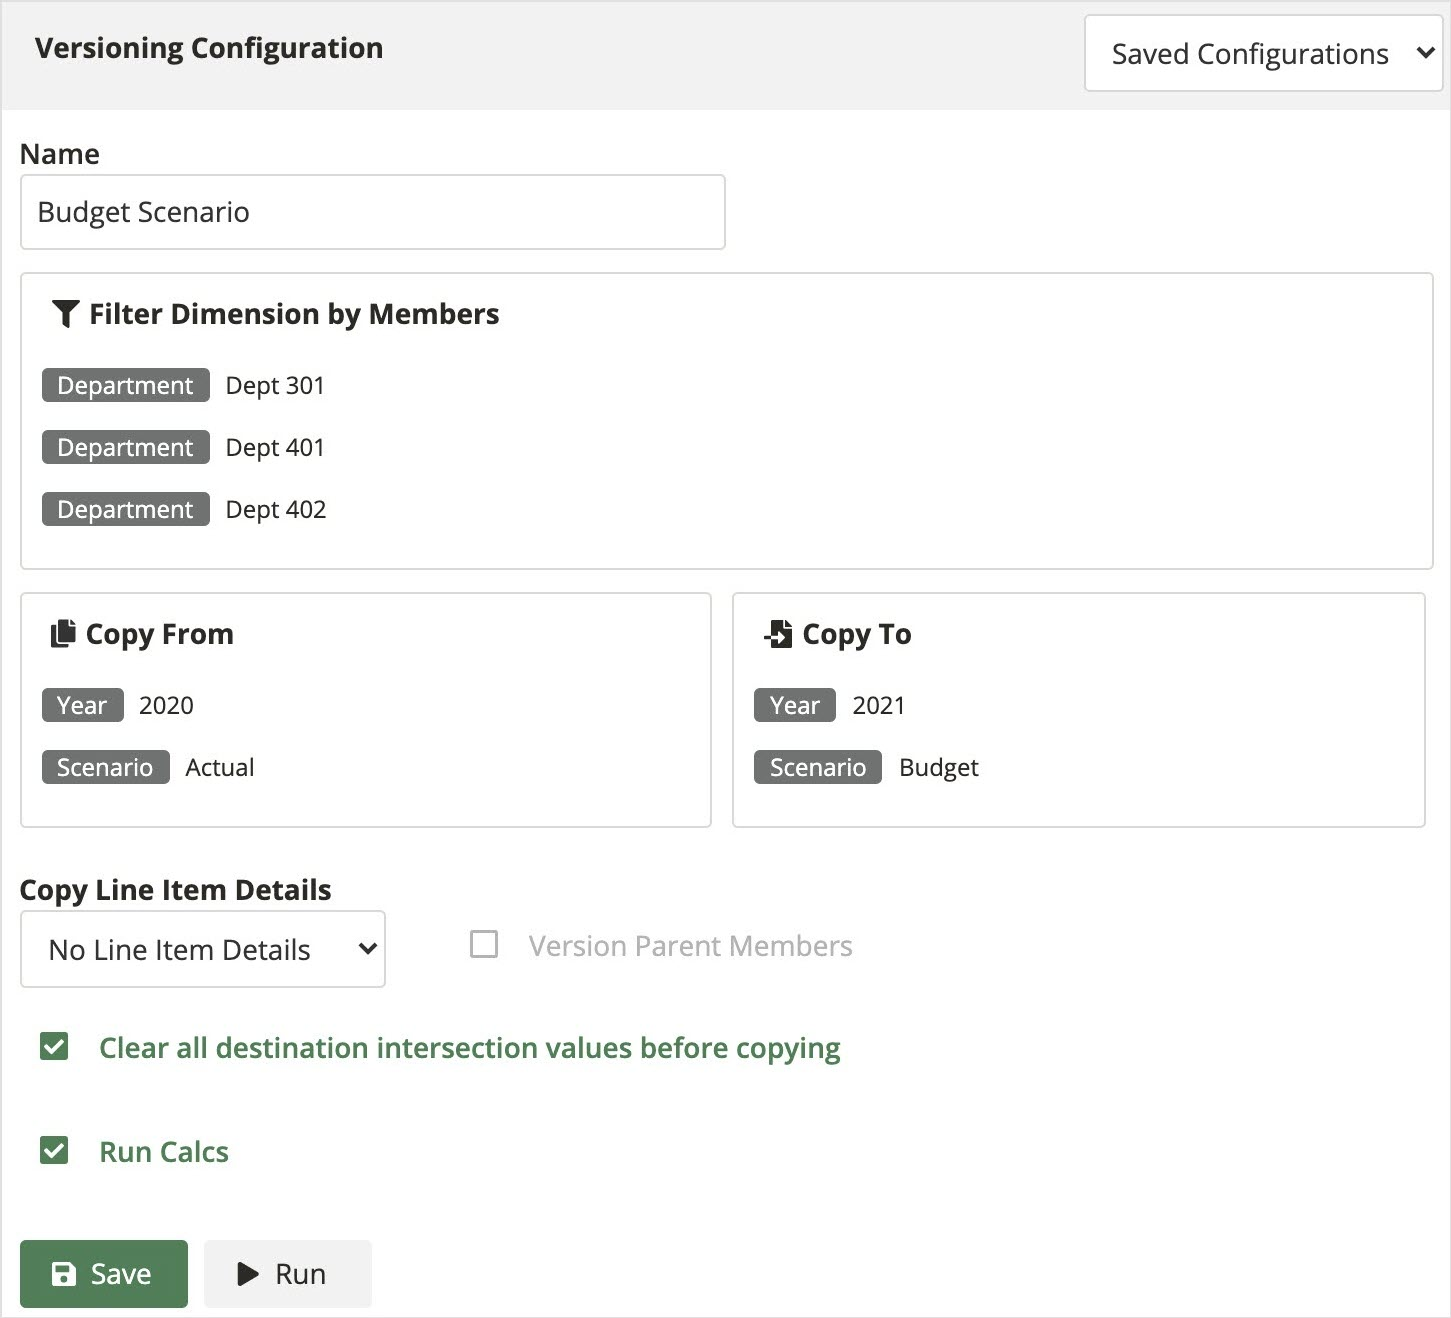Select the Dept 401 member entry
Screen dimensions: 1451x1318
coord(276,447)
